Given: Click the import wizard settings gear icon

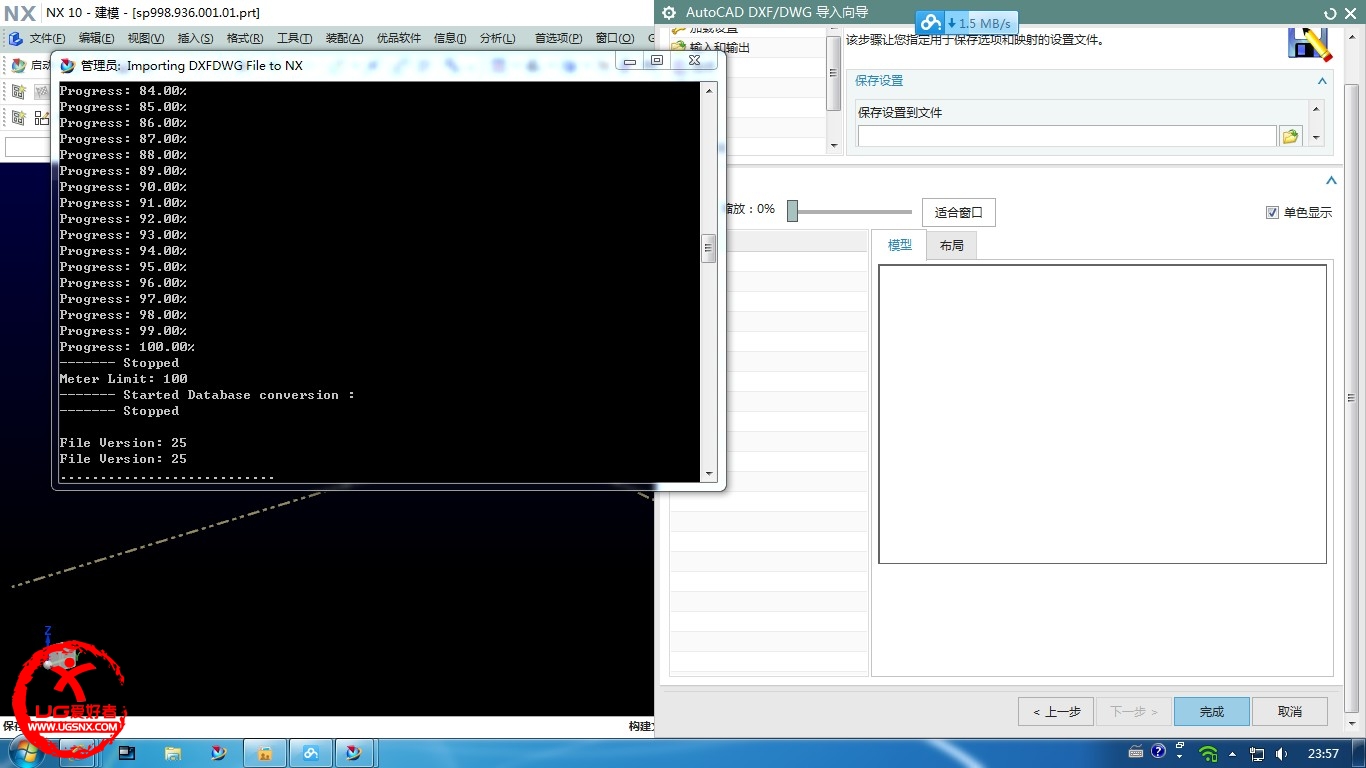Looking at the screenshot, I should pyautogui.click(x=670, y=13).
